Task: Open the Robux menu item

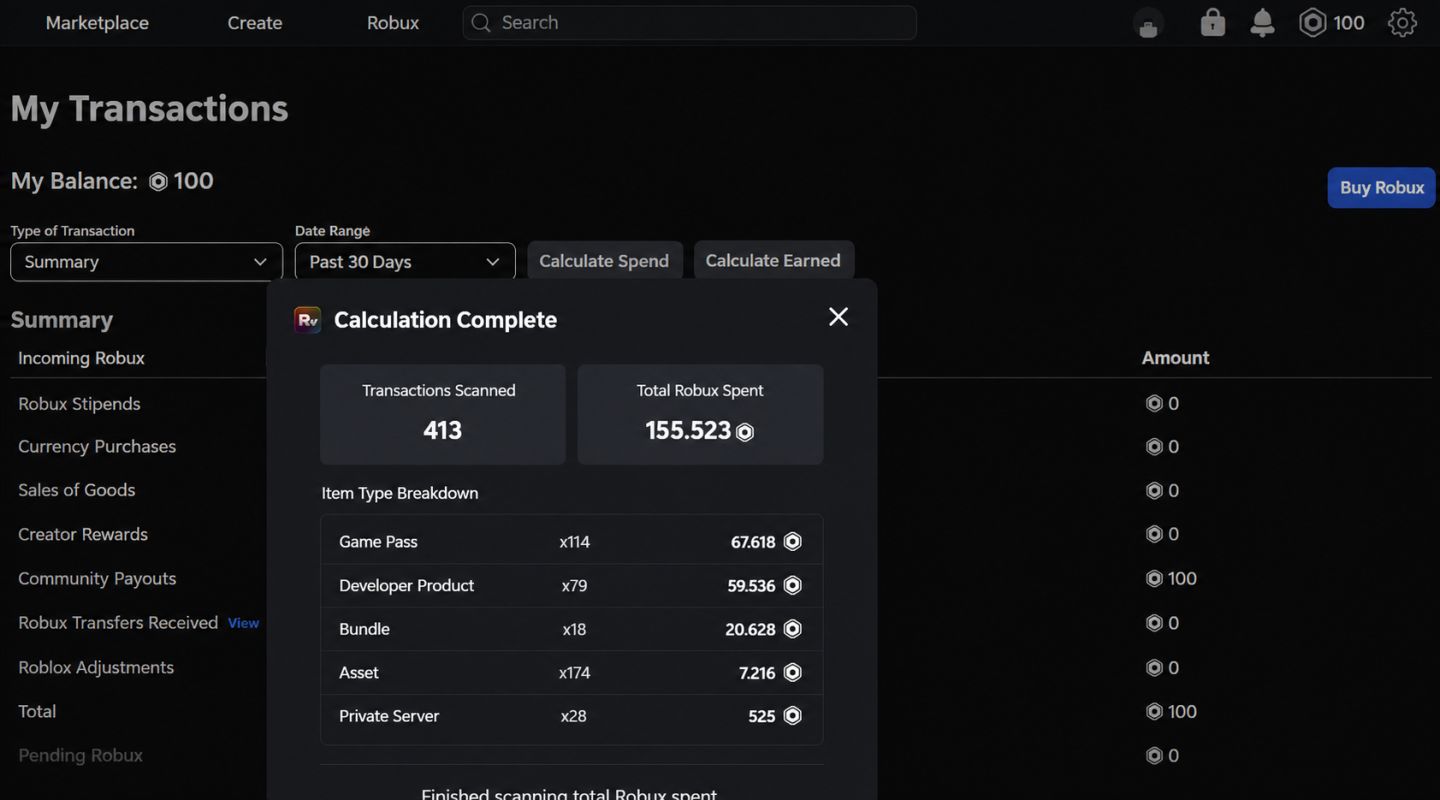Action: pos(393,22)
